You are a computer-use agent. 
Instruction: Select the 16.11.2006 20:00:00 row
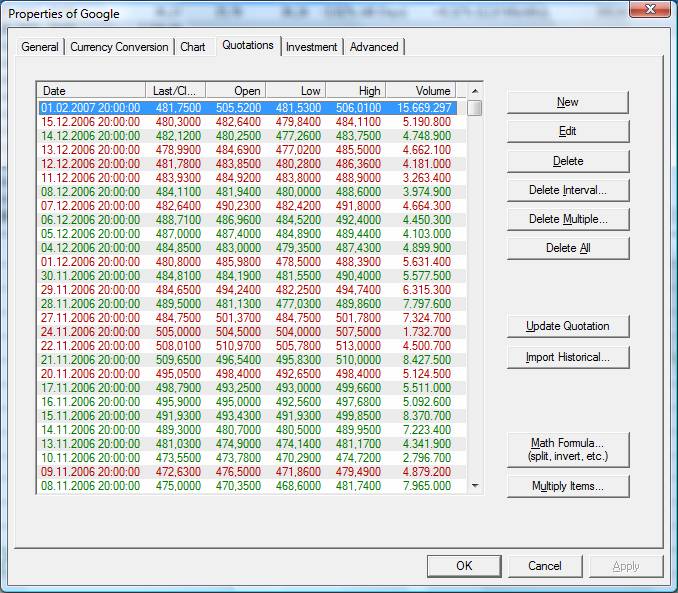[252, 401]
